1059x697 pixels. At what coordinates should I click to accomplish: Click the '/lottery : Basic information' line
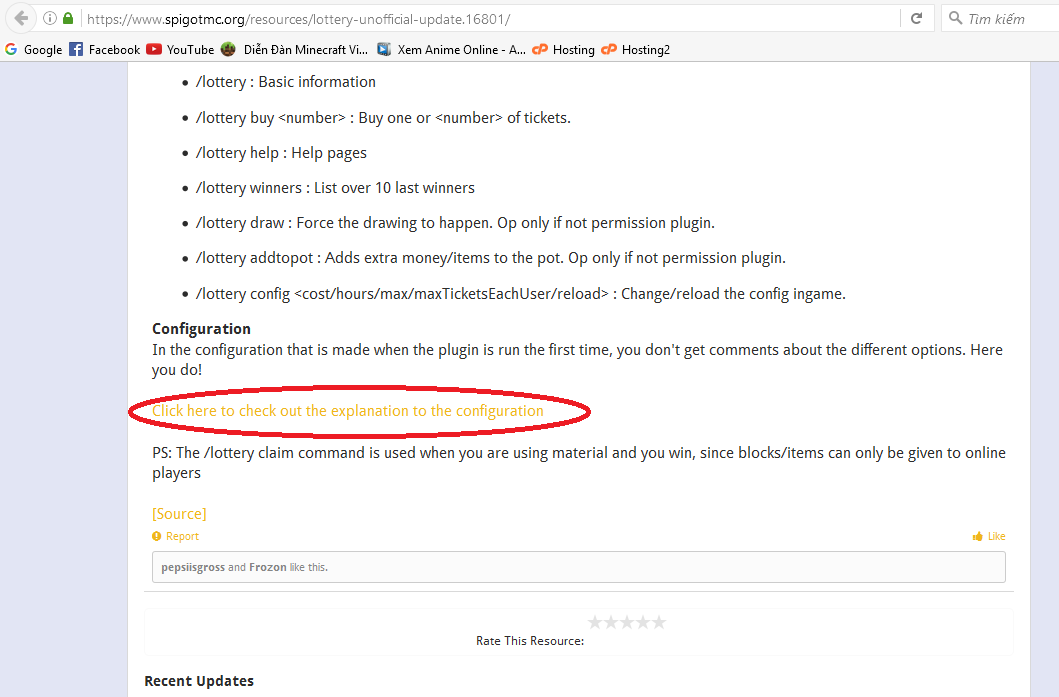click(x=286, y=82)
